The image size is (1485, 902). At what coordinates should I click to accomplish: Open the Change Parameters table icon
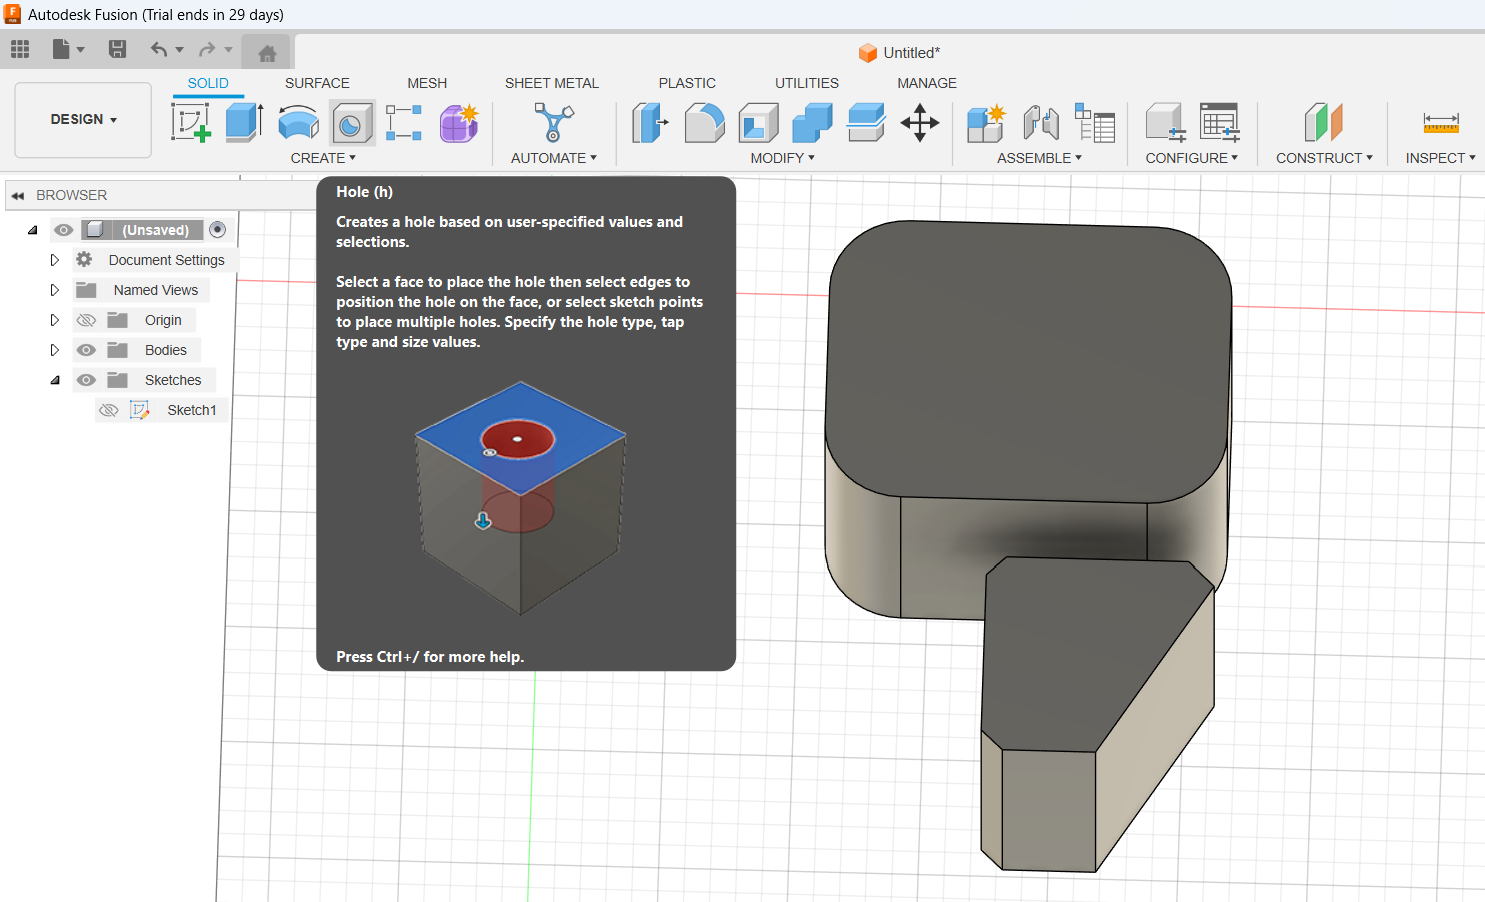pos(1220,123)
